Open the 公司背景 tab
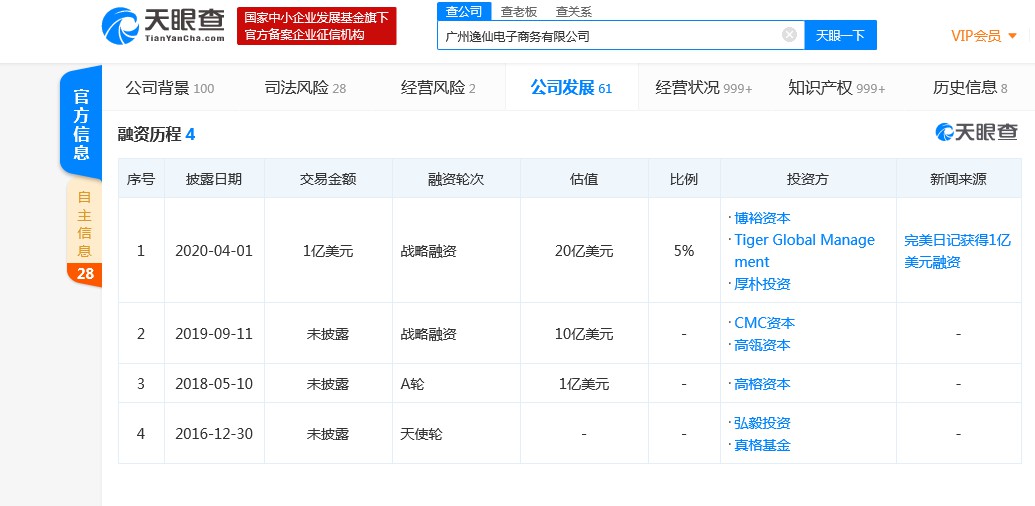Screen dimensions: 1035x506 click(x=170, y=88)
